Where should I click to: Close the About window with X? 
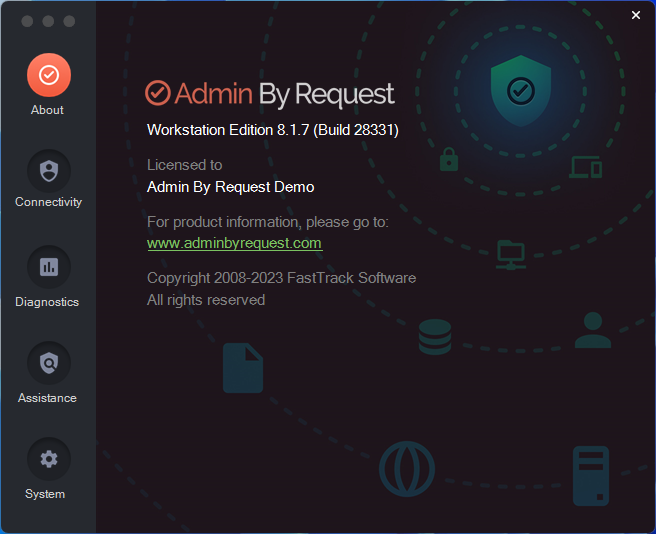pyautogui.click(x=636, y=15)
